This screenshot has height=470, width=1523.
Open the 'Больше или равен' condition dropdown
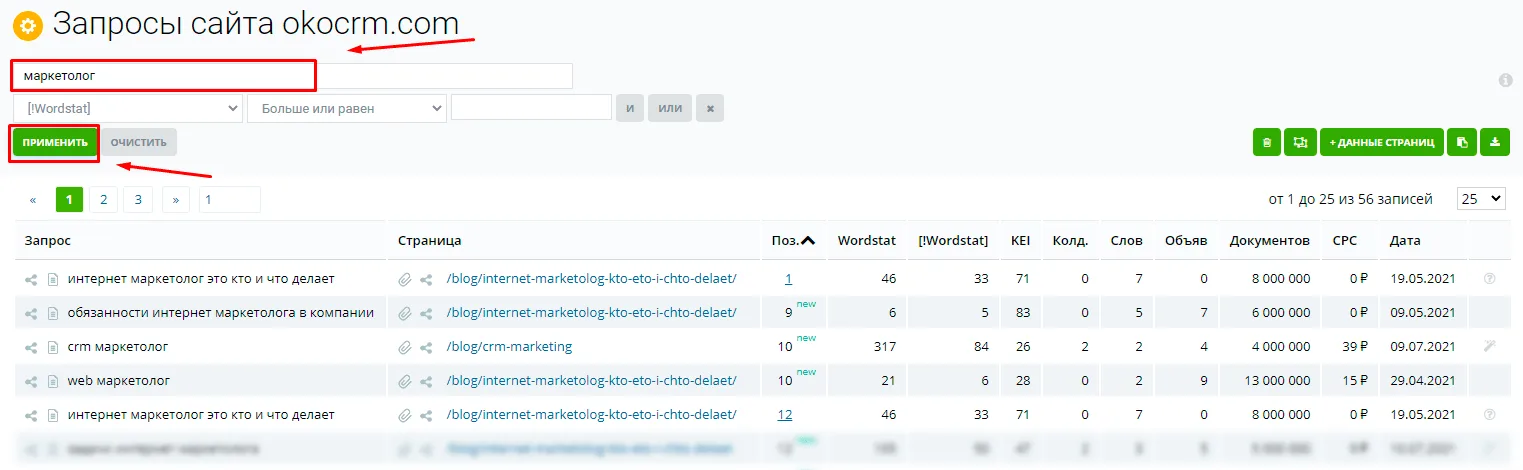[347, 108]
